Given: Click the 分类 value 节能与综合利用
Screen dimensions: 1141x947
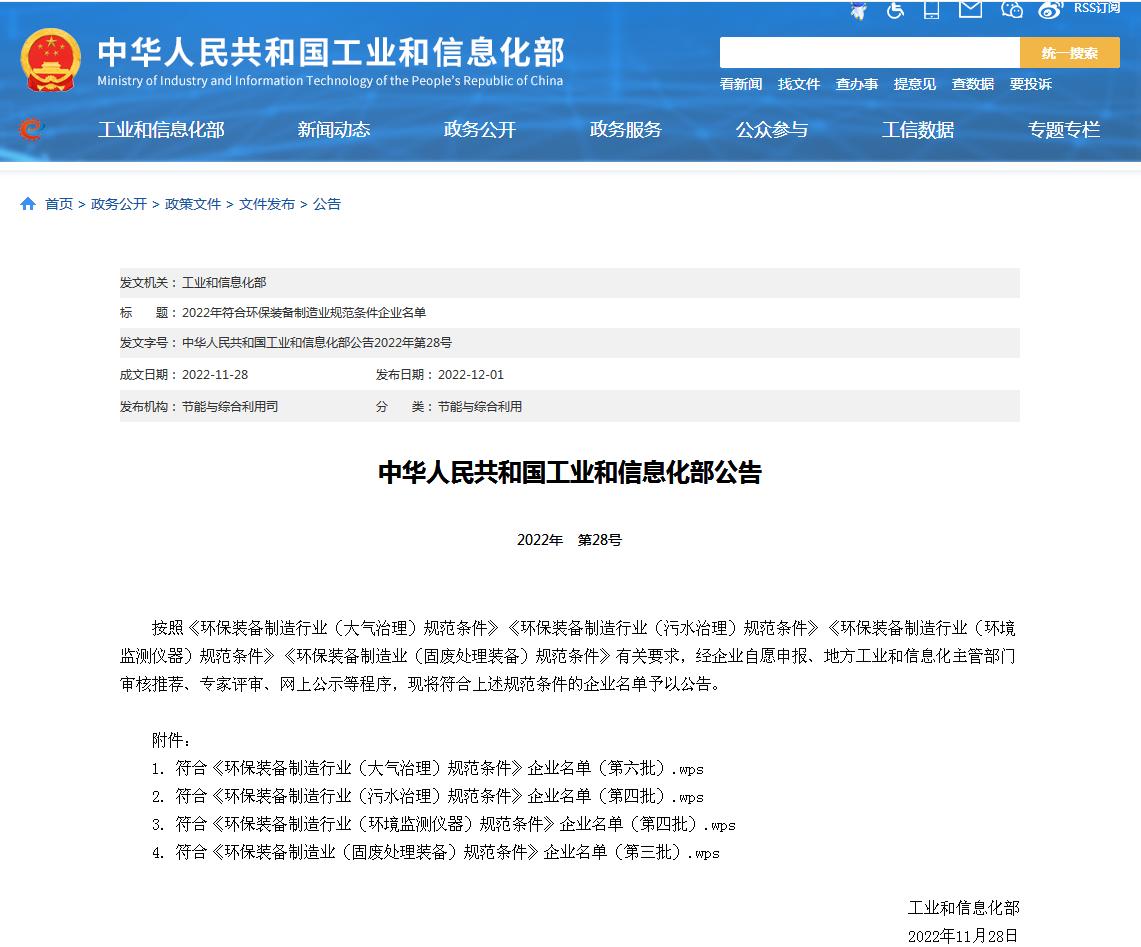Looking at the screenshot, I should (x=480, y=406).
